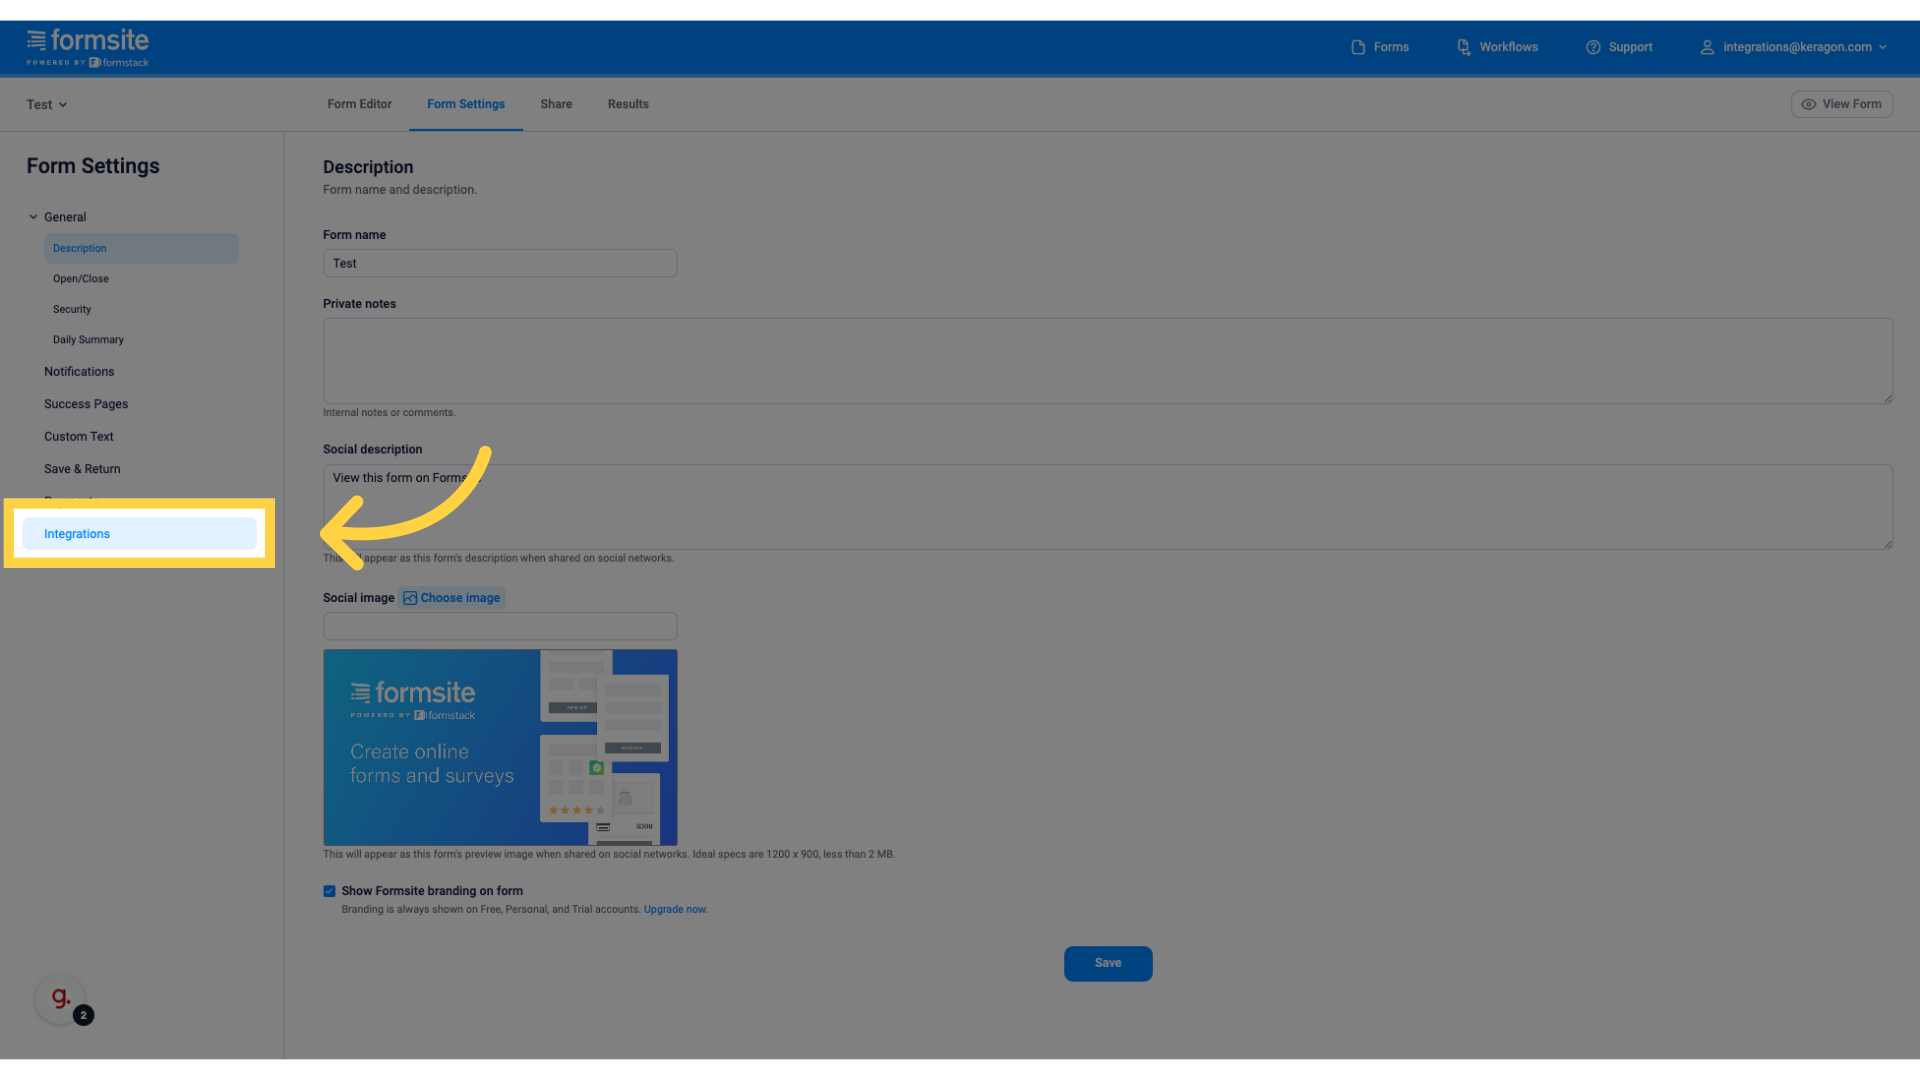The width and height of the screenshot is (1920, 1080).
Task: Click the Workflows icon in header
Action: point(1464,47)
